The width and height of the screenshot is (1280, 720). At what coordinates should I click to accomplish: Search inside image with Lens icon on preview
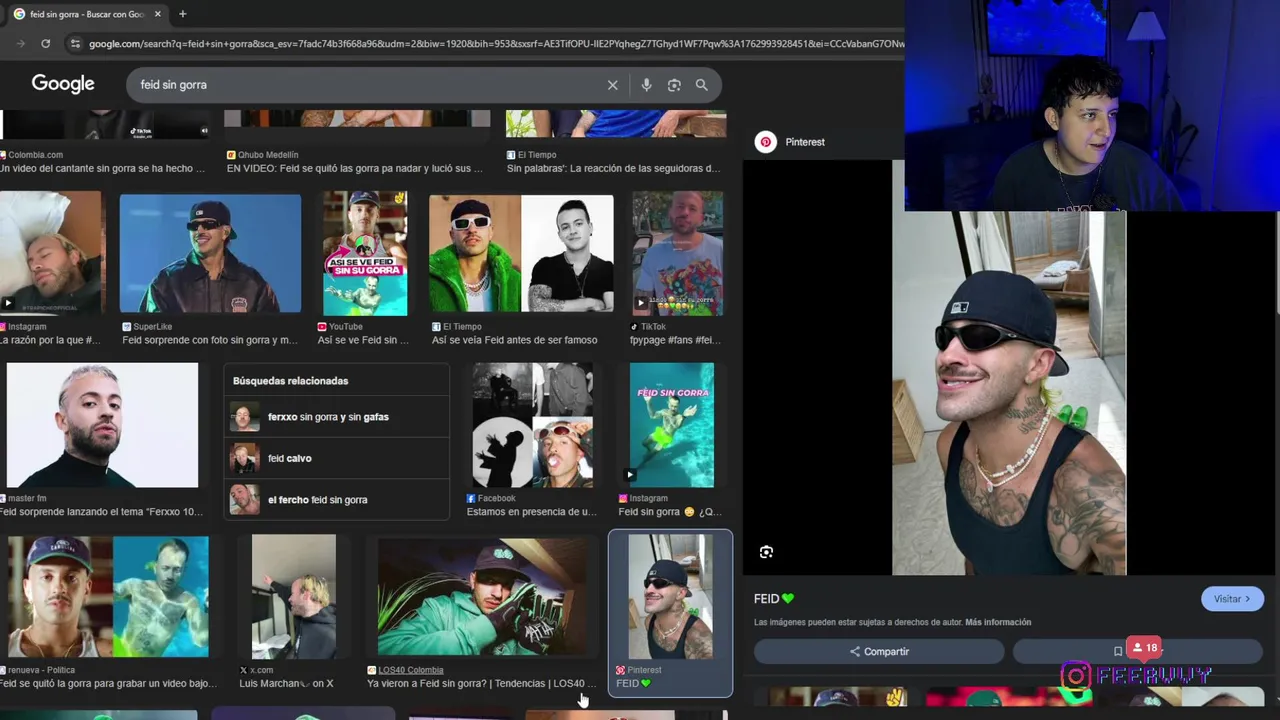tap(766, 552)
